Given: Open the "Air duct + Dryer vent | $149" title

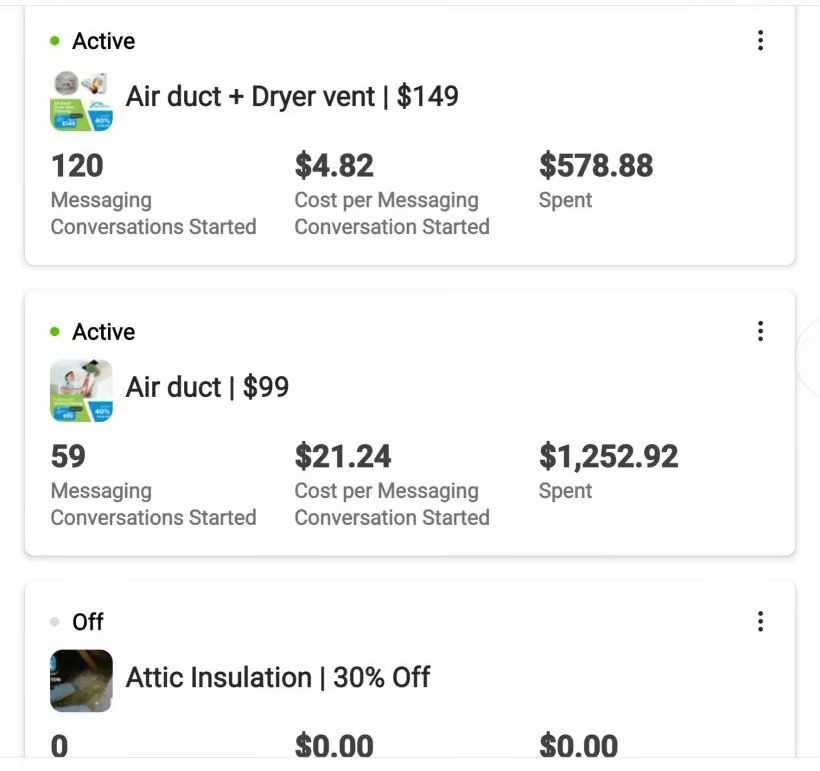Looking at the screenshot, I should click(x=292, y=97).
